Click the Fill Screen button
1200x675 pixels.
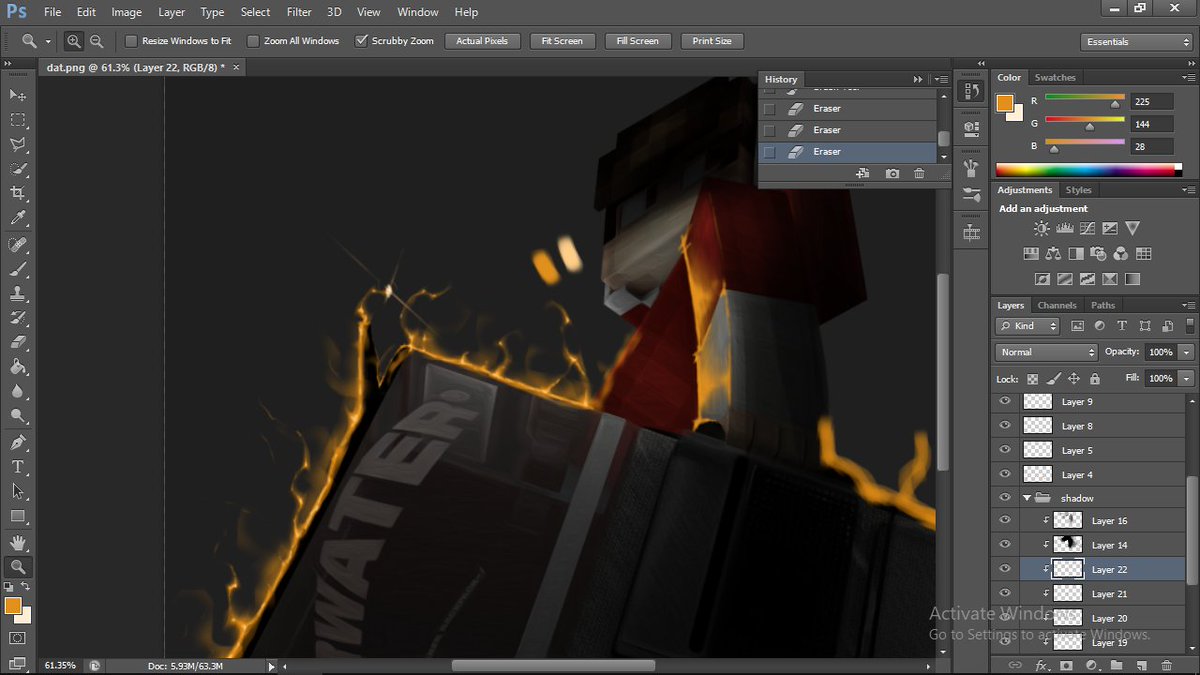[x=637, y=41]
